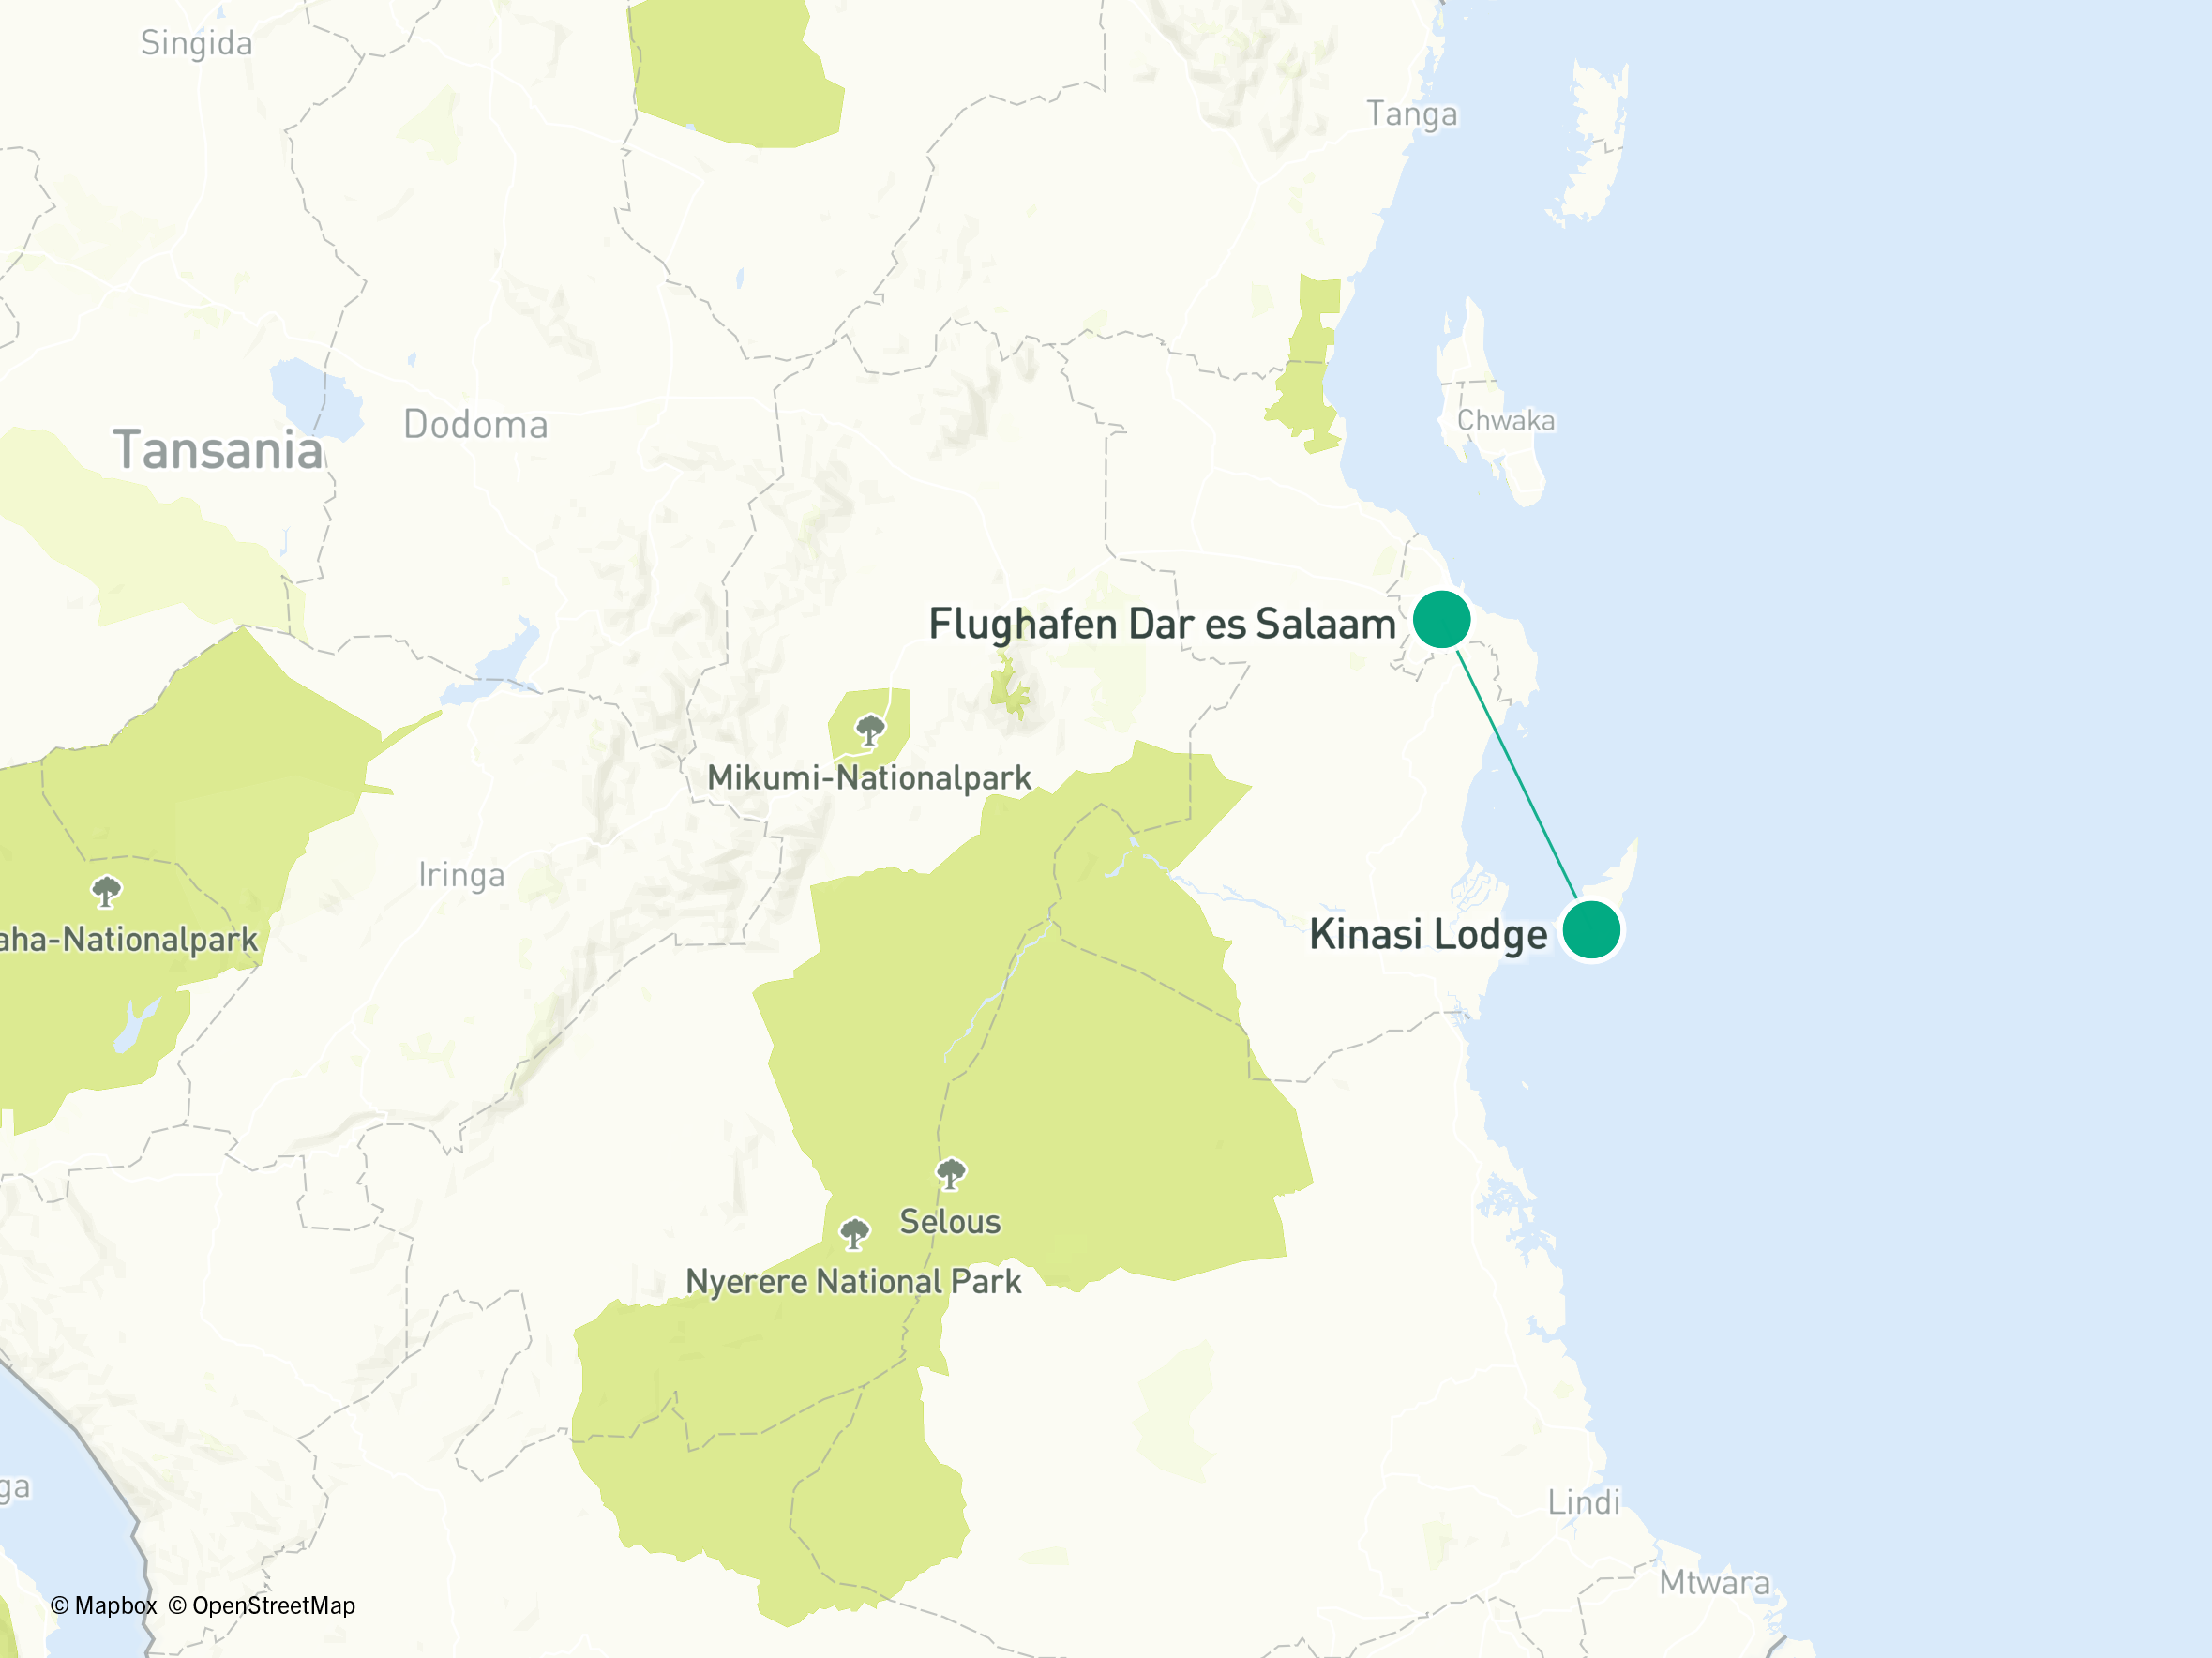The image size is (2212, 1658).
Task: Click the Mtwara city label
Action: coord(1715,1583)
